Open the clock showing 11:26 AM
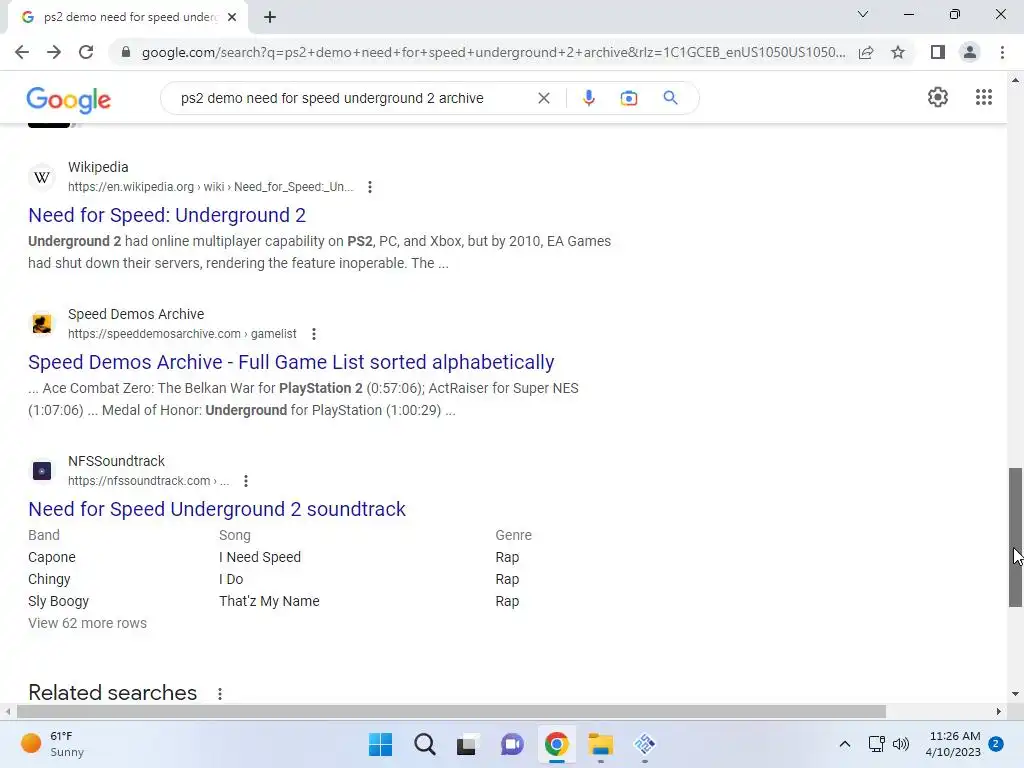1024x768 pixels. coord(953,744)
